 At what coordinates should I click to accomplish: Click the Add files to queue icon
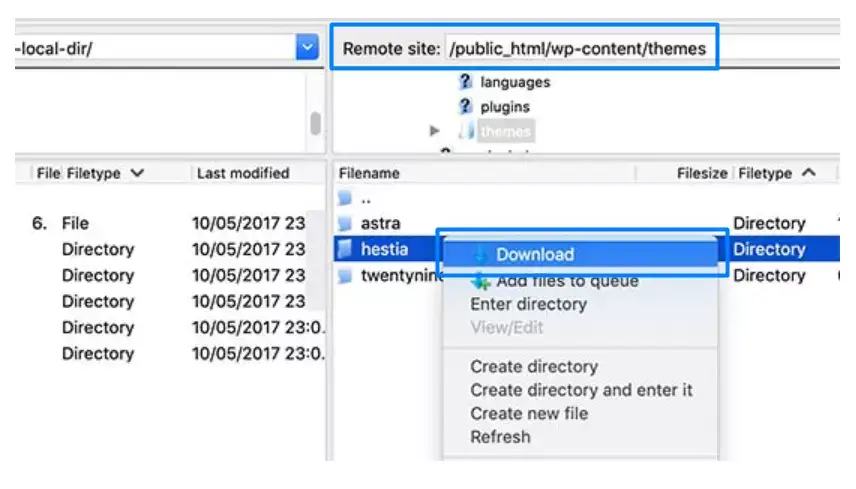point(480,281)
